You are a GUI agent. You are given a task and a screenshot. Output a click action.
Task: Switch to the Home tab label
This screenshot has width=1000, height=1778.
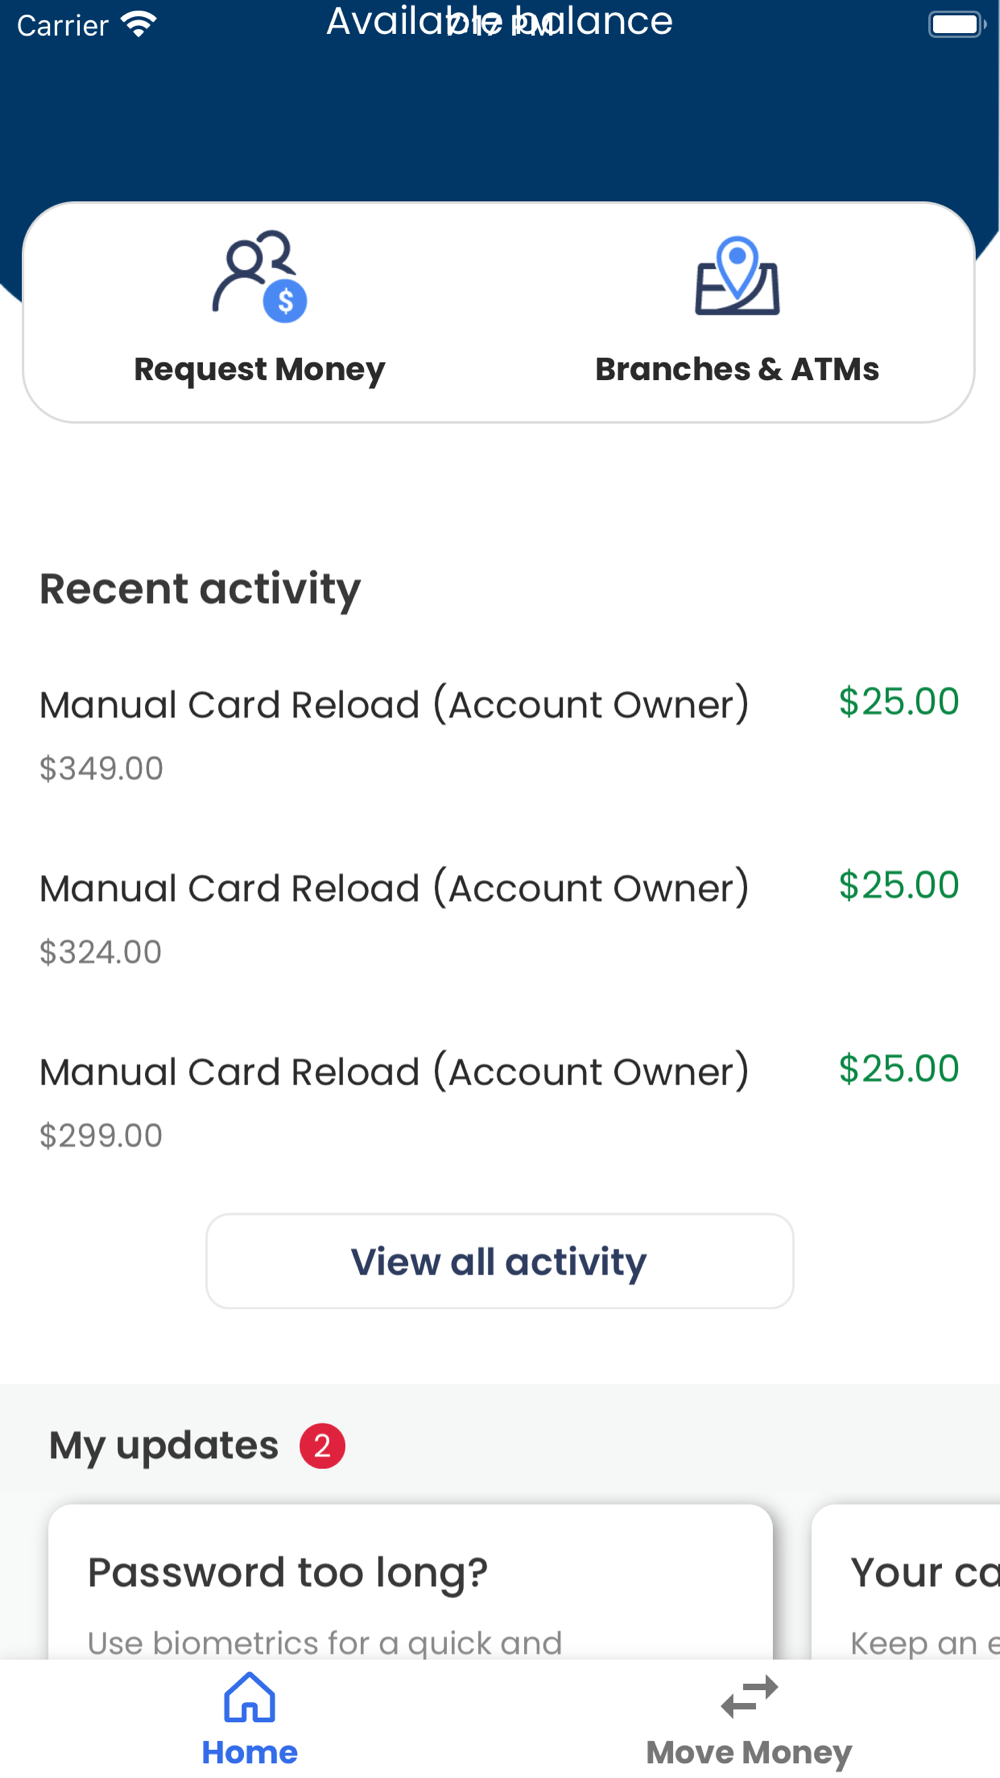(250, 1752)
